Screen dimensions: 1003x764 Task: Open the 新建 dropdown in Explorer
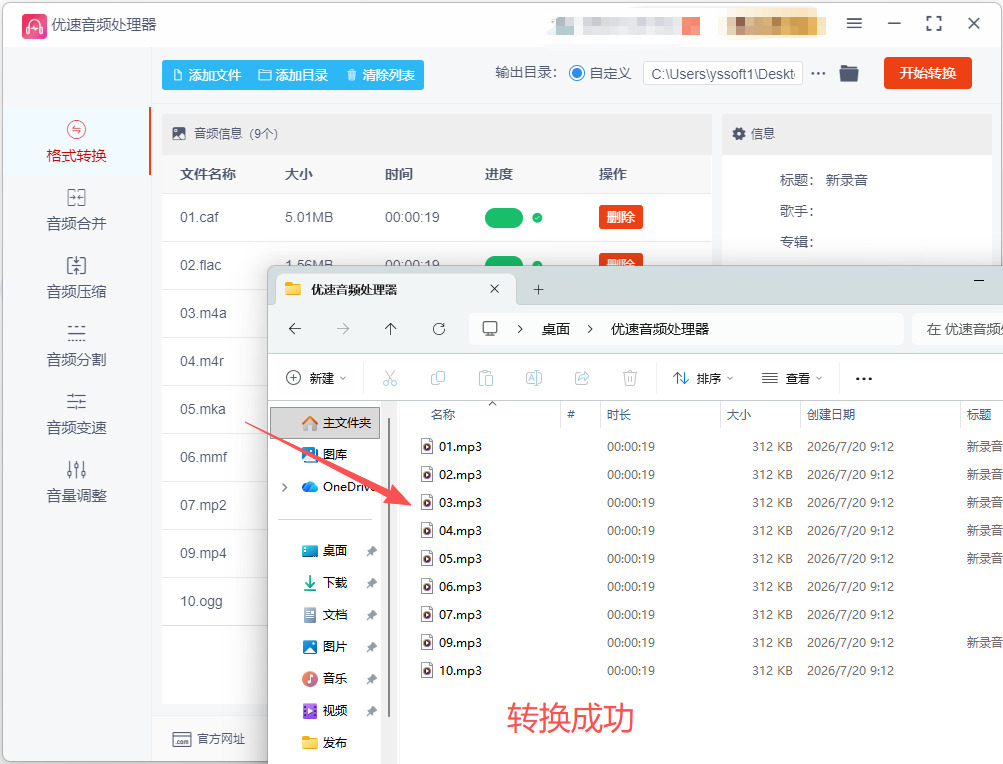[x=316, y=378]
